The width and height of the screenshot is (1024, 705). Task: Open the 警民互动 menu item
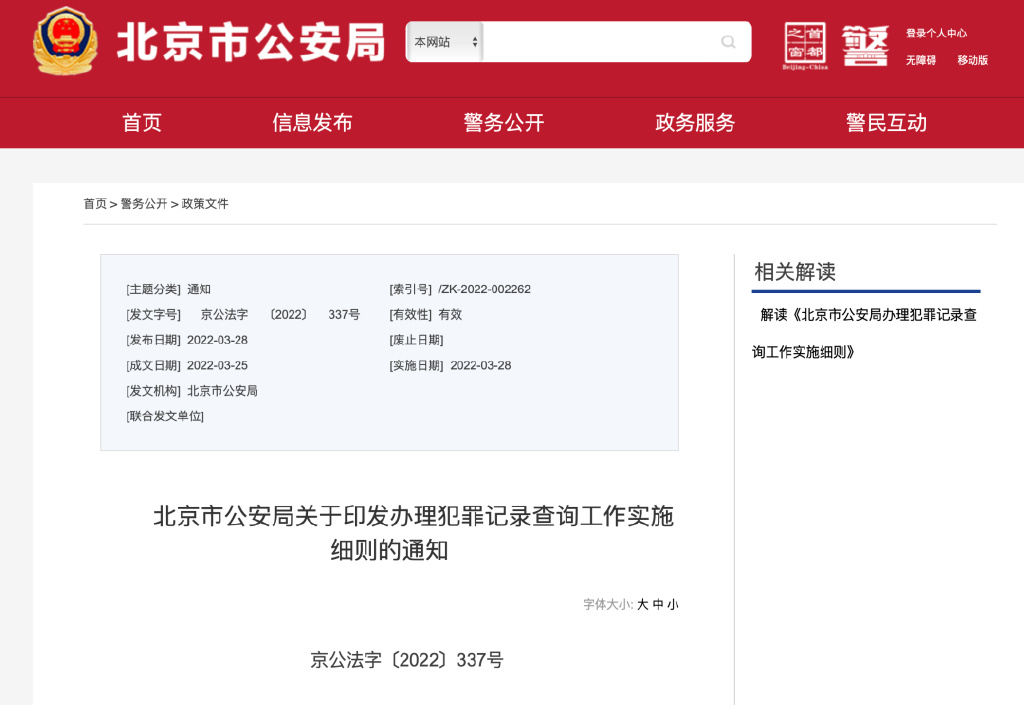(886, 122)
